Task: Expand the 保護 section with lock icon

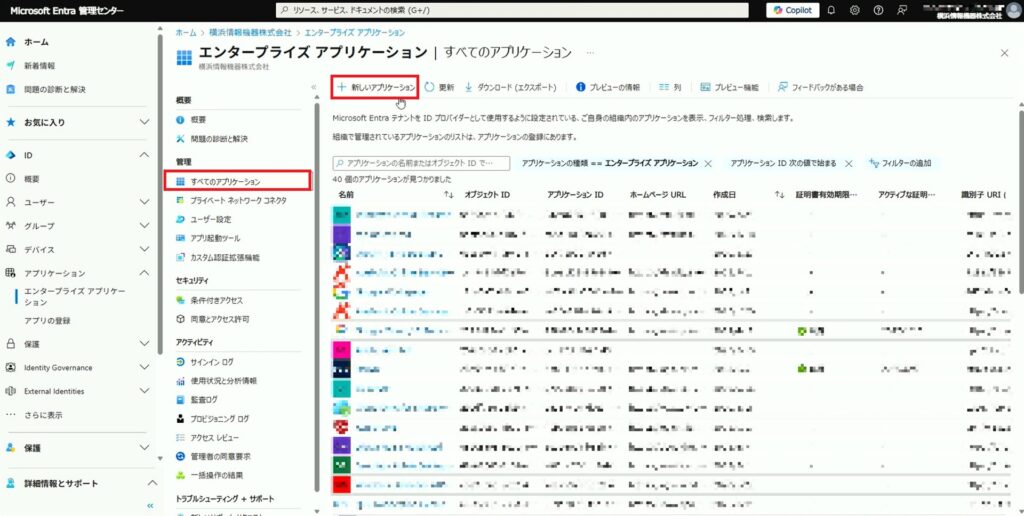Action: tap(144, 344)
